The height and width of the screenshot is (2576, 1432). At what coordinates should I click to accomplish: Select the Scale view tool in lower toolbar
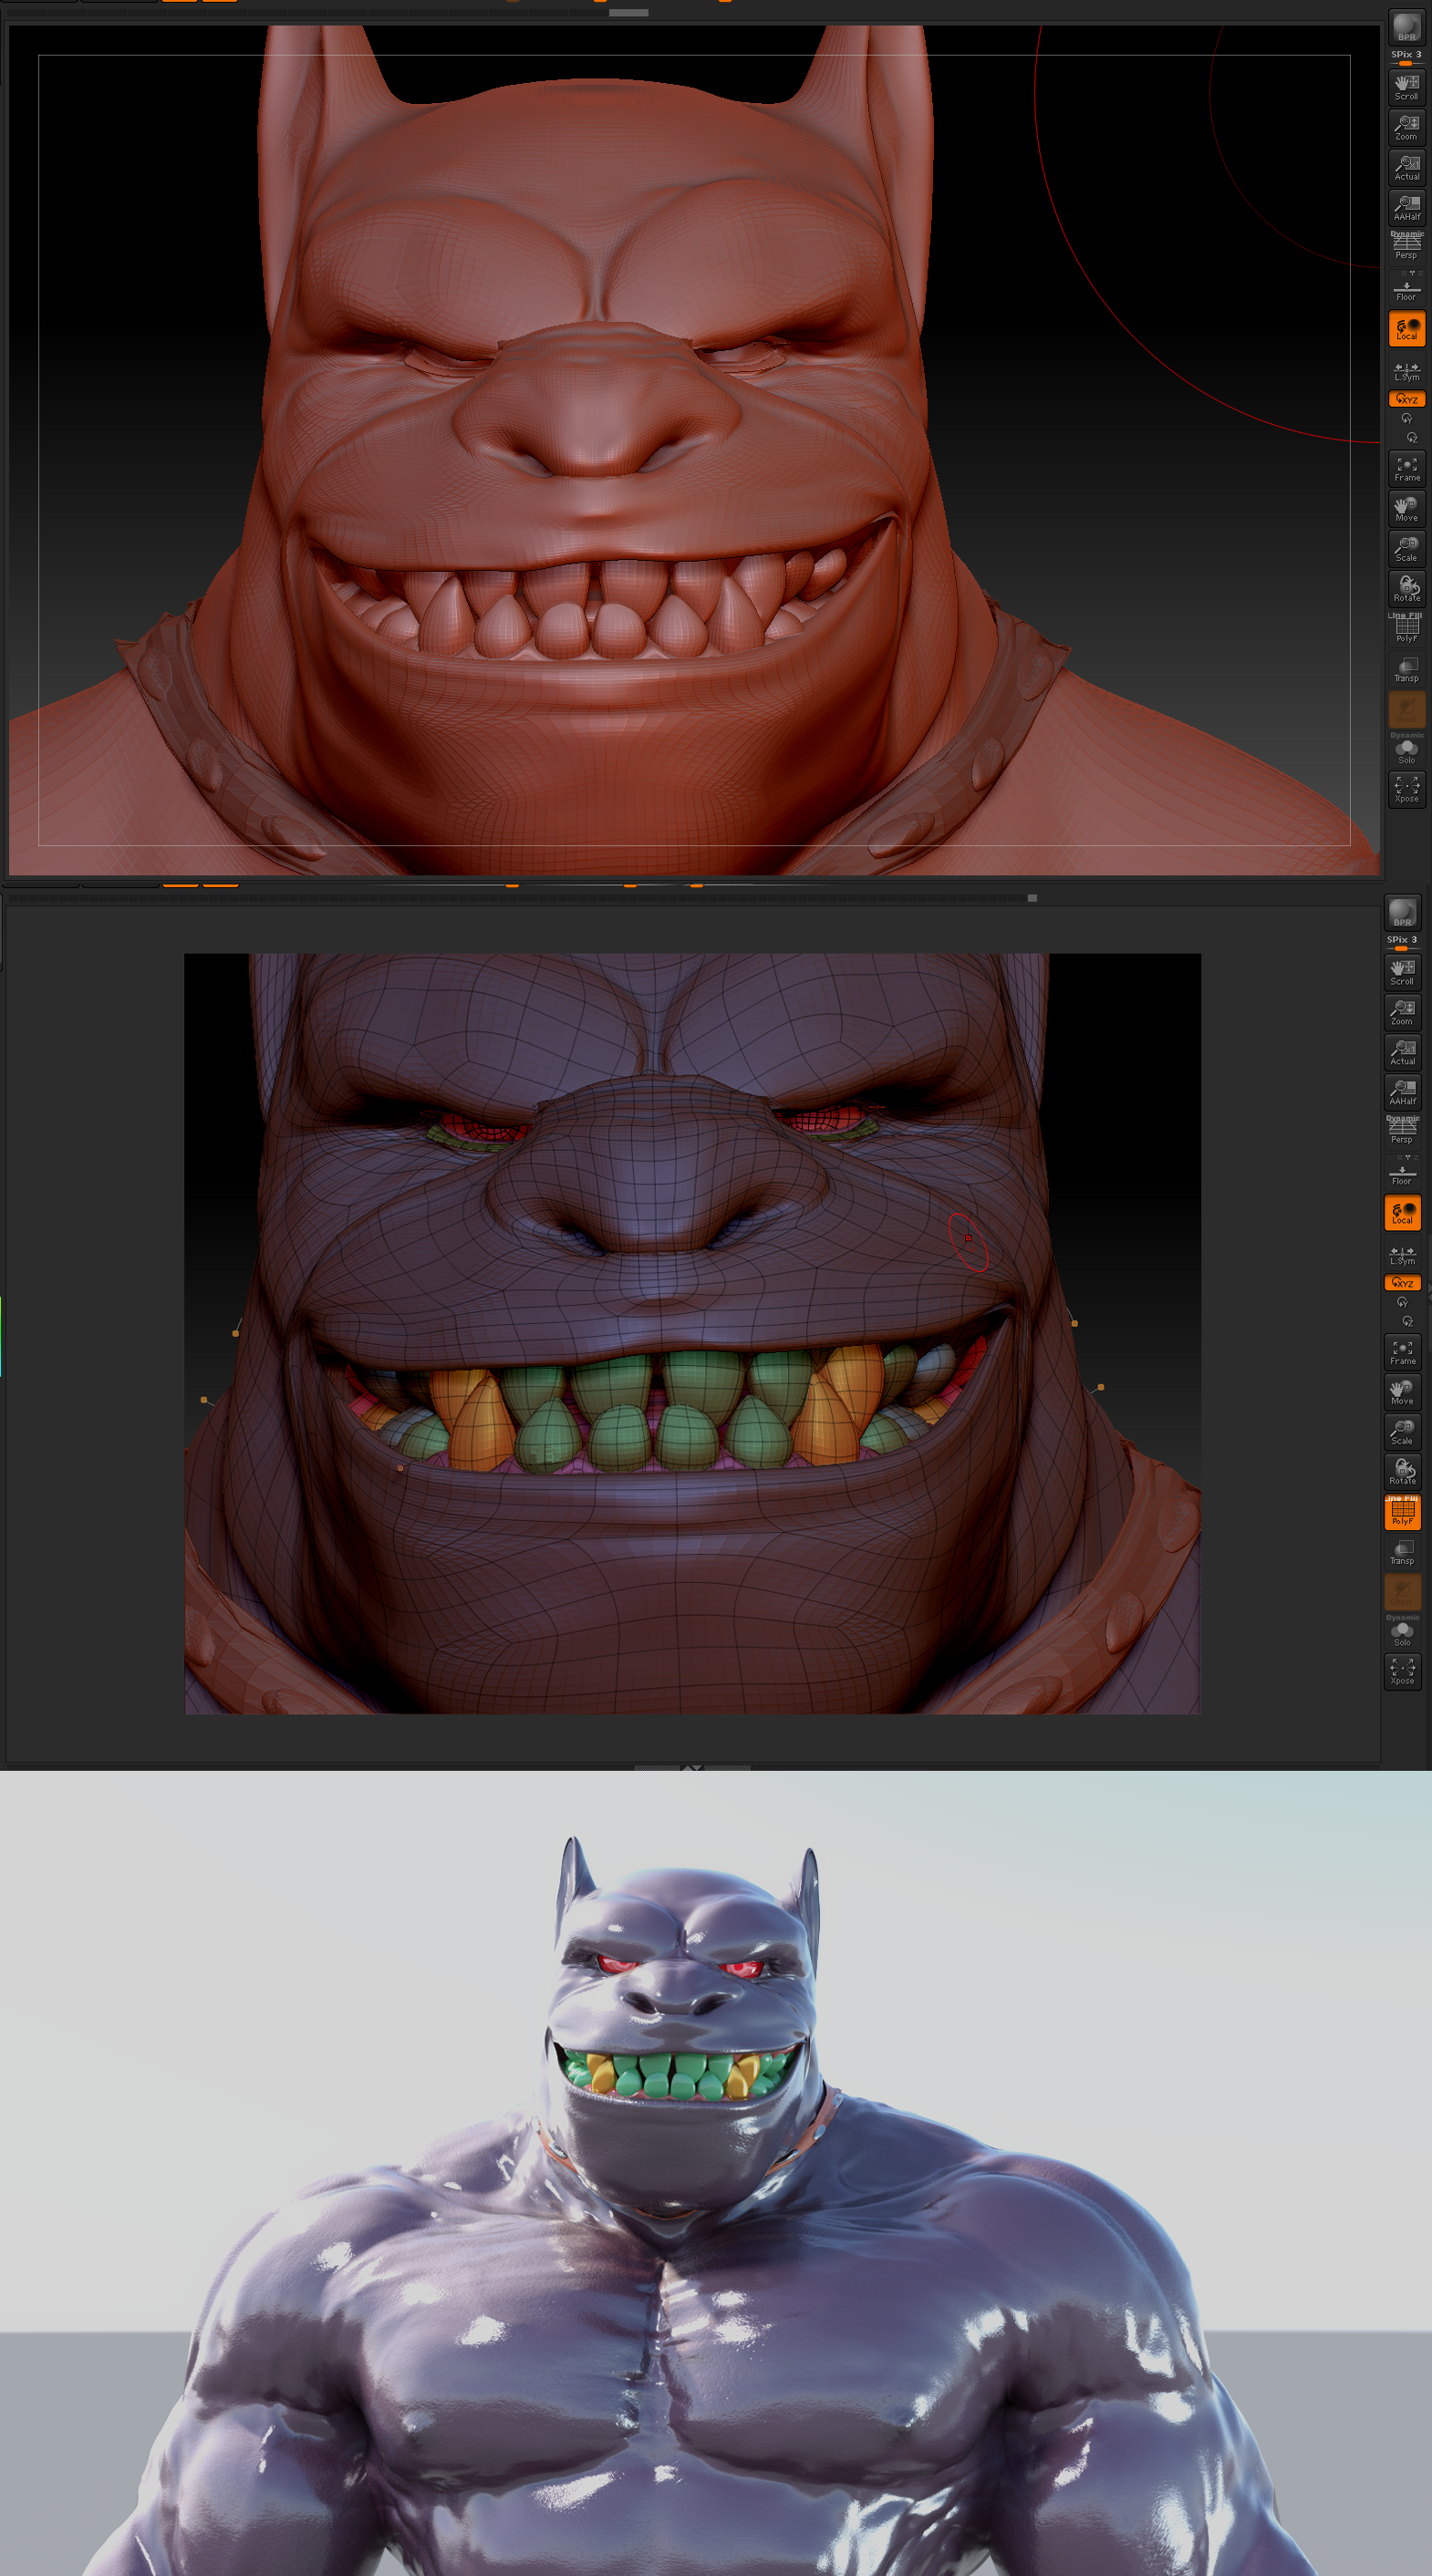coord(1402,1432)
